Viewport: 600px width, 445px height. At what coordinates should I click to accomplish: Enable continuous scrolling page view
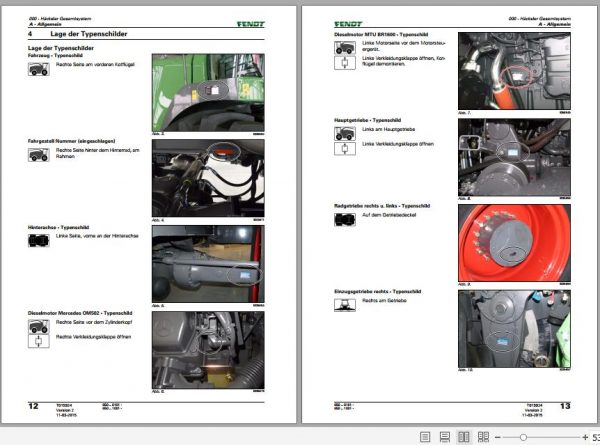tap(444, 437)
